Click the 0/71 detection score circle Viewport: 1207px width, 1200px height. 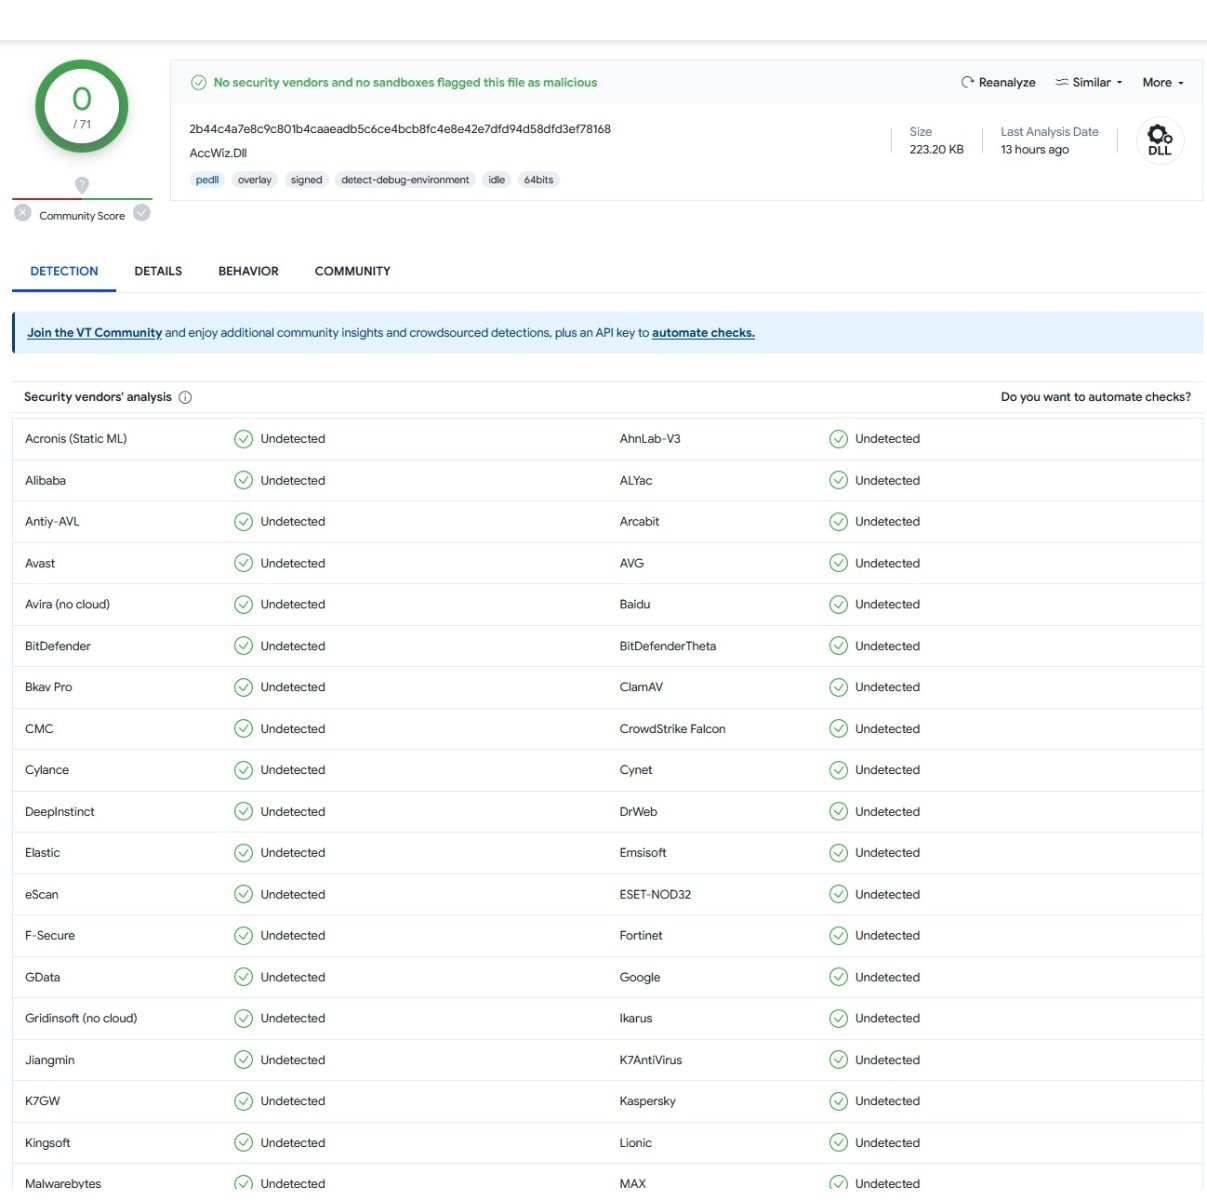point(82,107)
